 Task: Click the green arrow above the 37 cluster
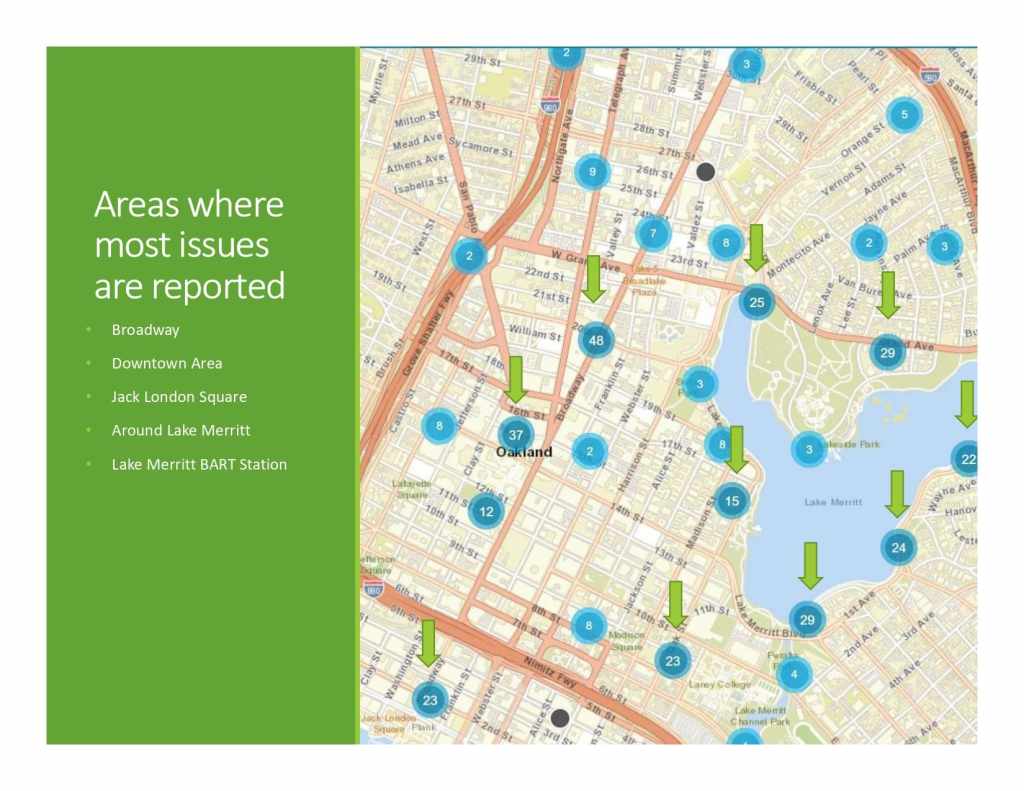click(516, 380)
